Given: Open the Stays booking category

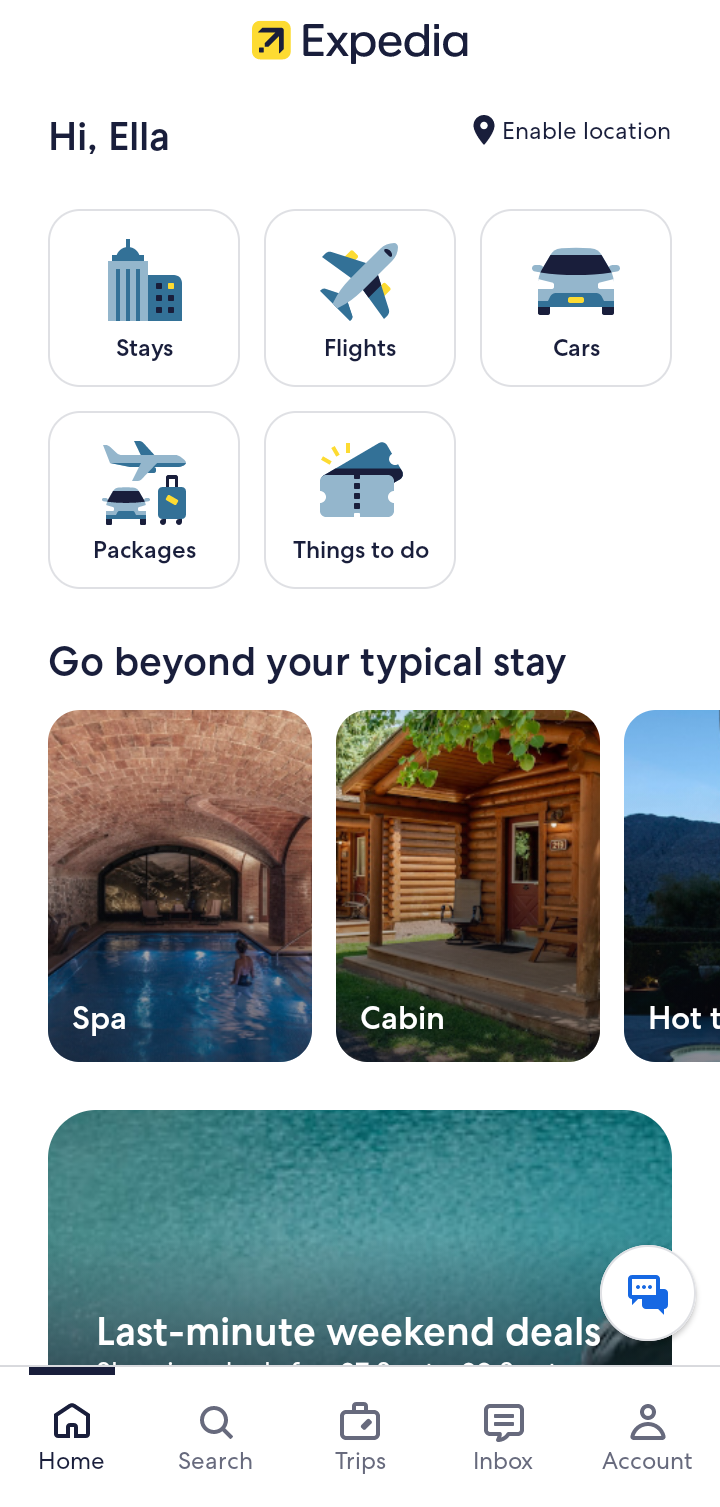Looking at the screenshot, I should pos(144,298).
